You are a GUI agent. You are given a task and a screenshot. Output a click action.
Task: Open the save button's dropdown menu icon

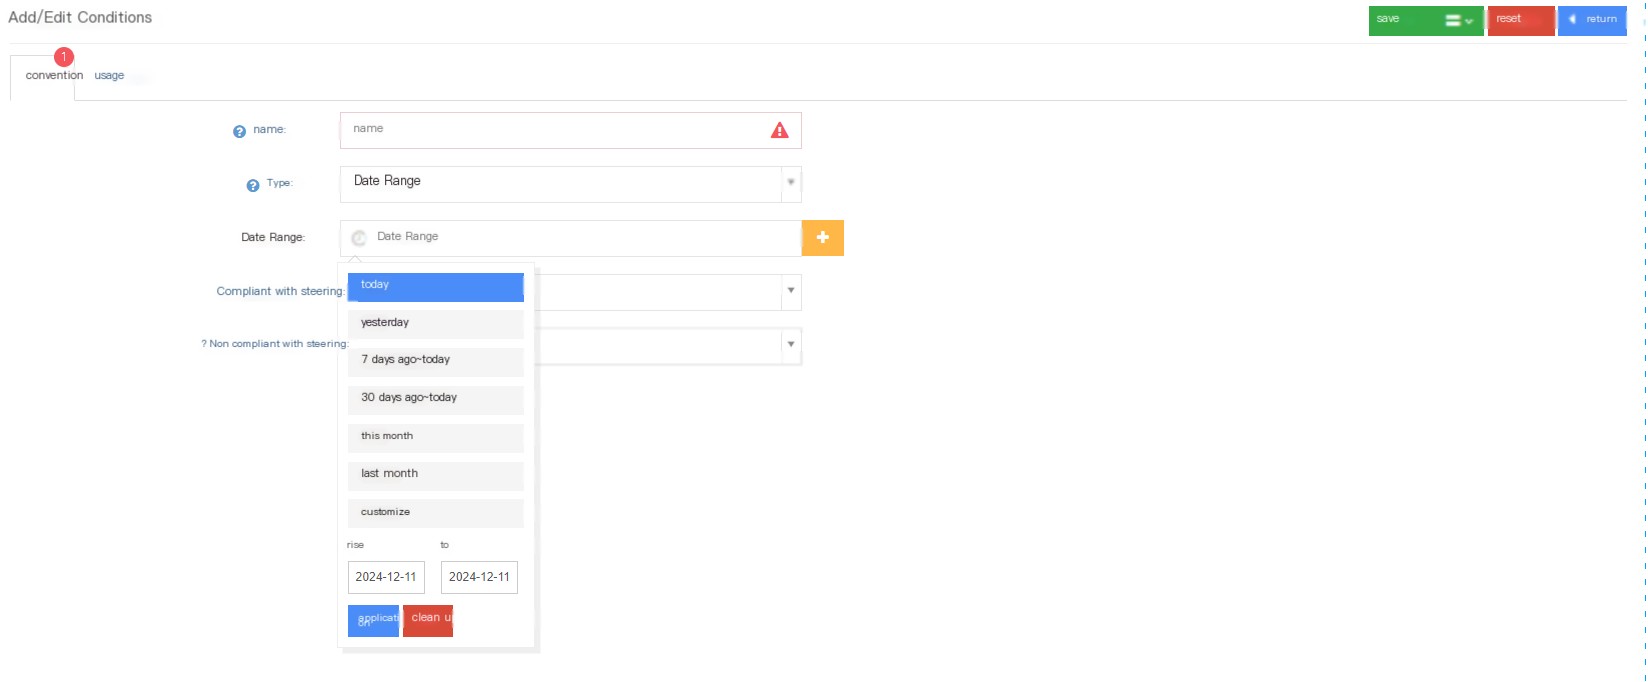[1459, 20]
